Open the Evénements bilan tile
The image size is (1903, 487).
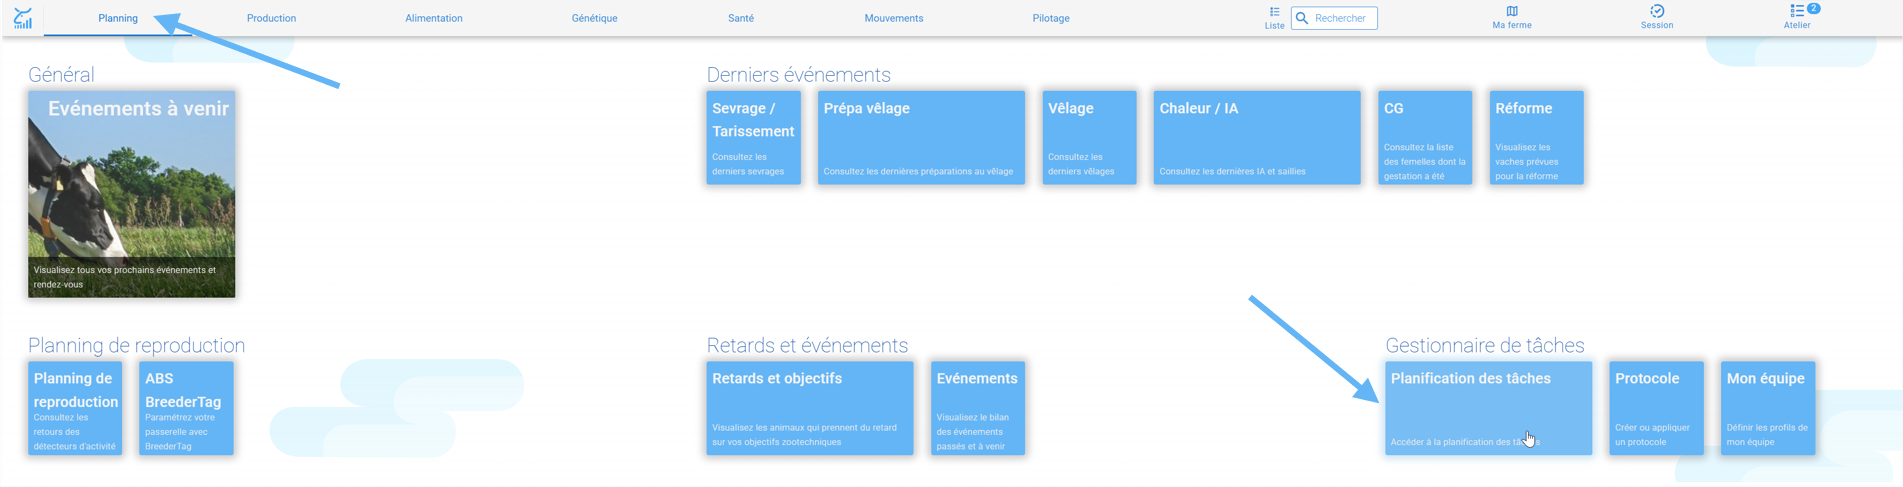tap(978, 408)
